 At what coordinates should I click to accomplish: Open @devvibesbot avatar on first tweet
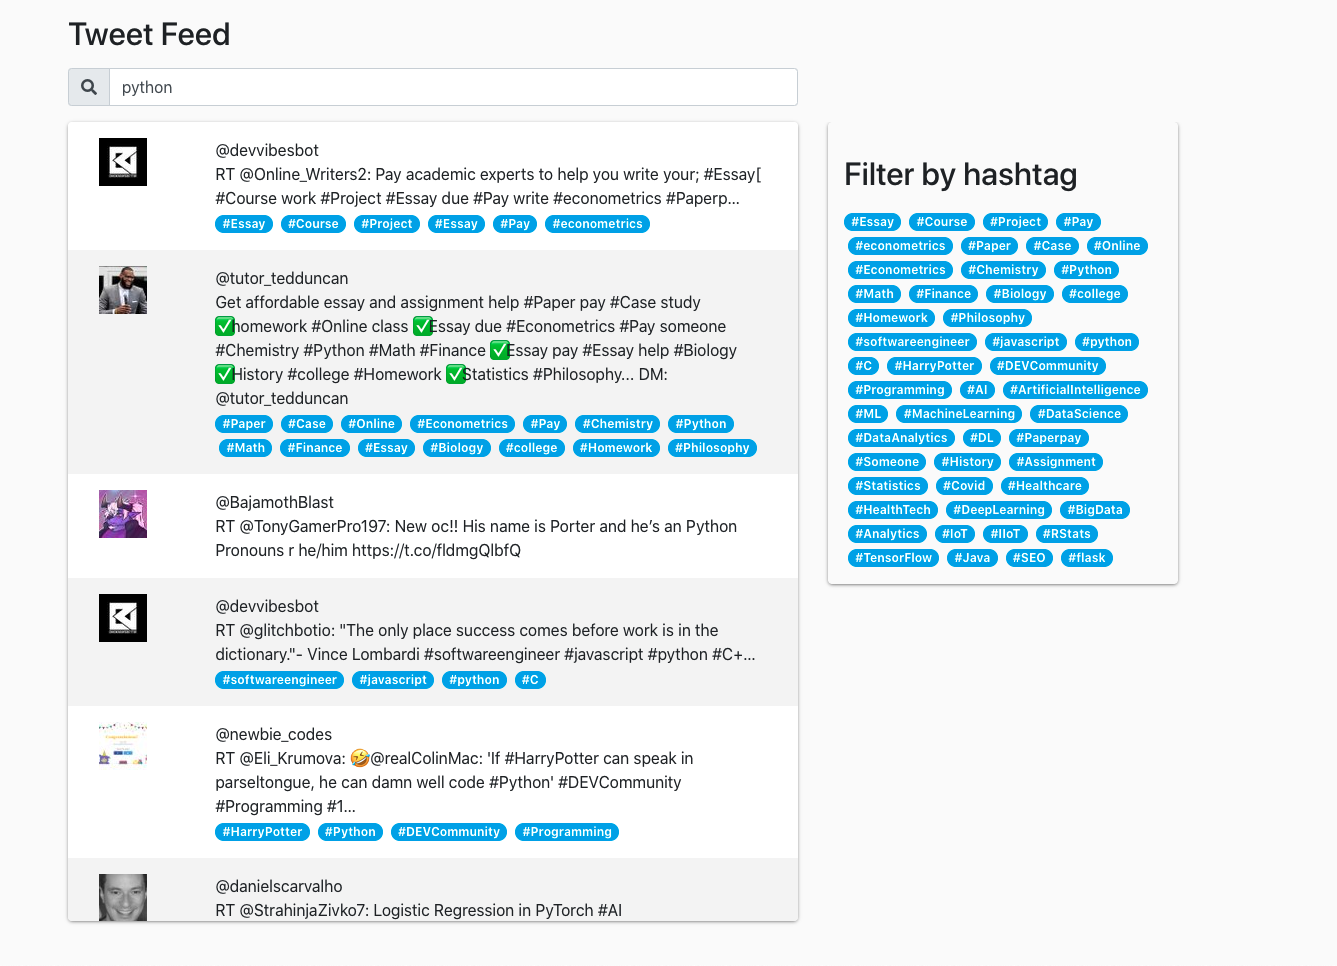123,162
